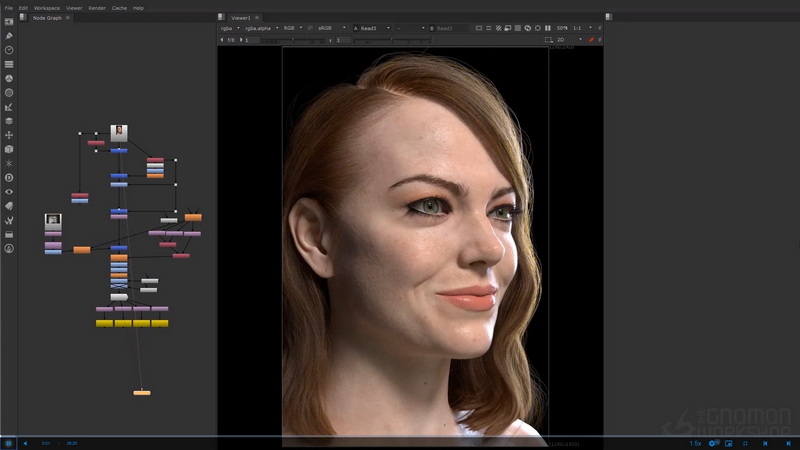Open the Image nodes toolbar menu
The height and width of the screenshot is (450, 800).
click(9, 22)
